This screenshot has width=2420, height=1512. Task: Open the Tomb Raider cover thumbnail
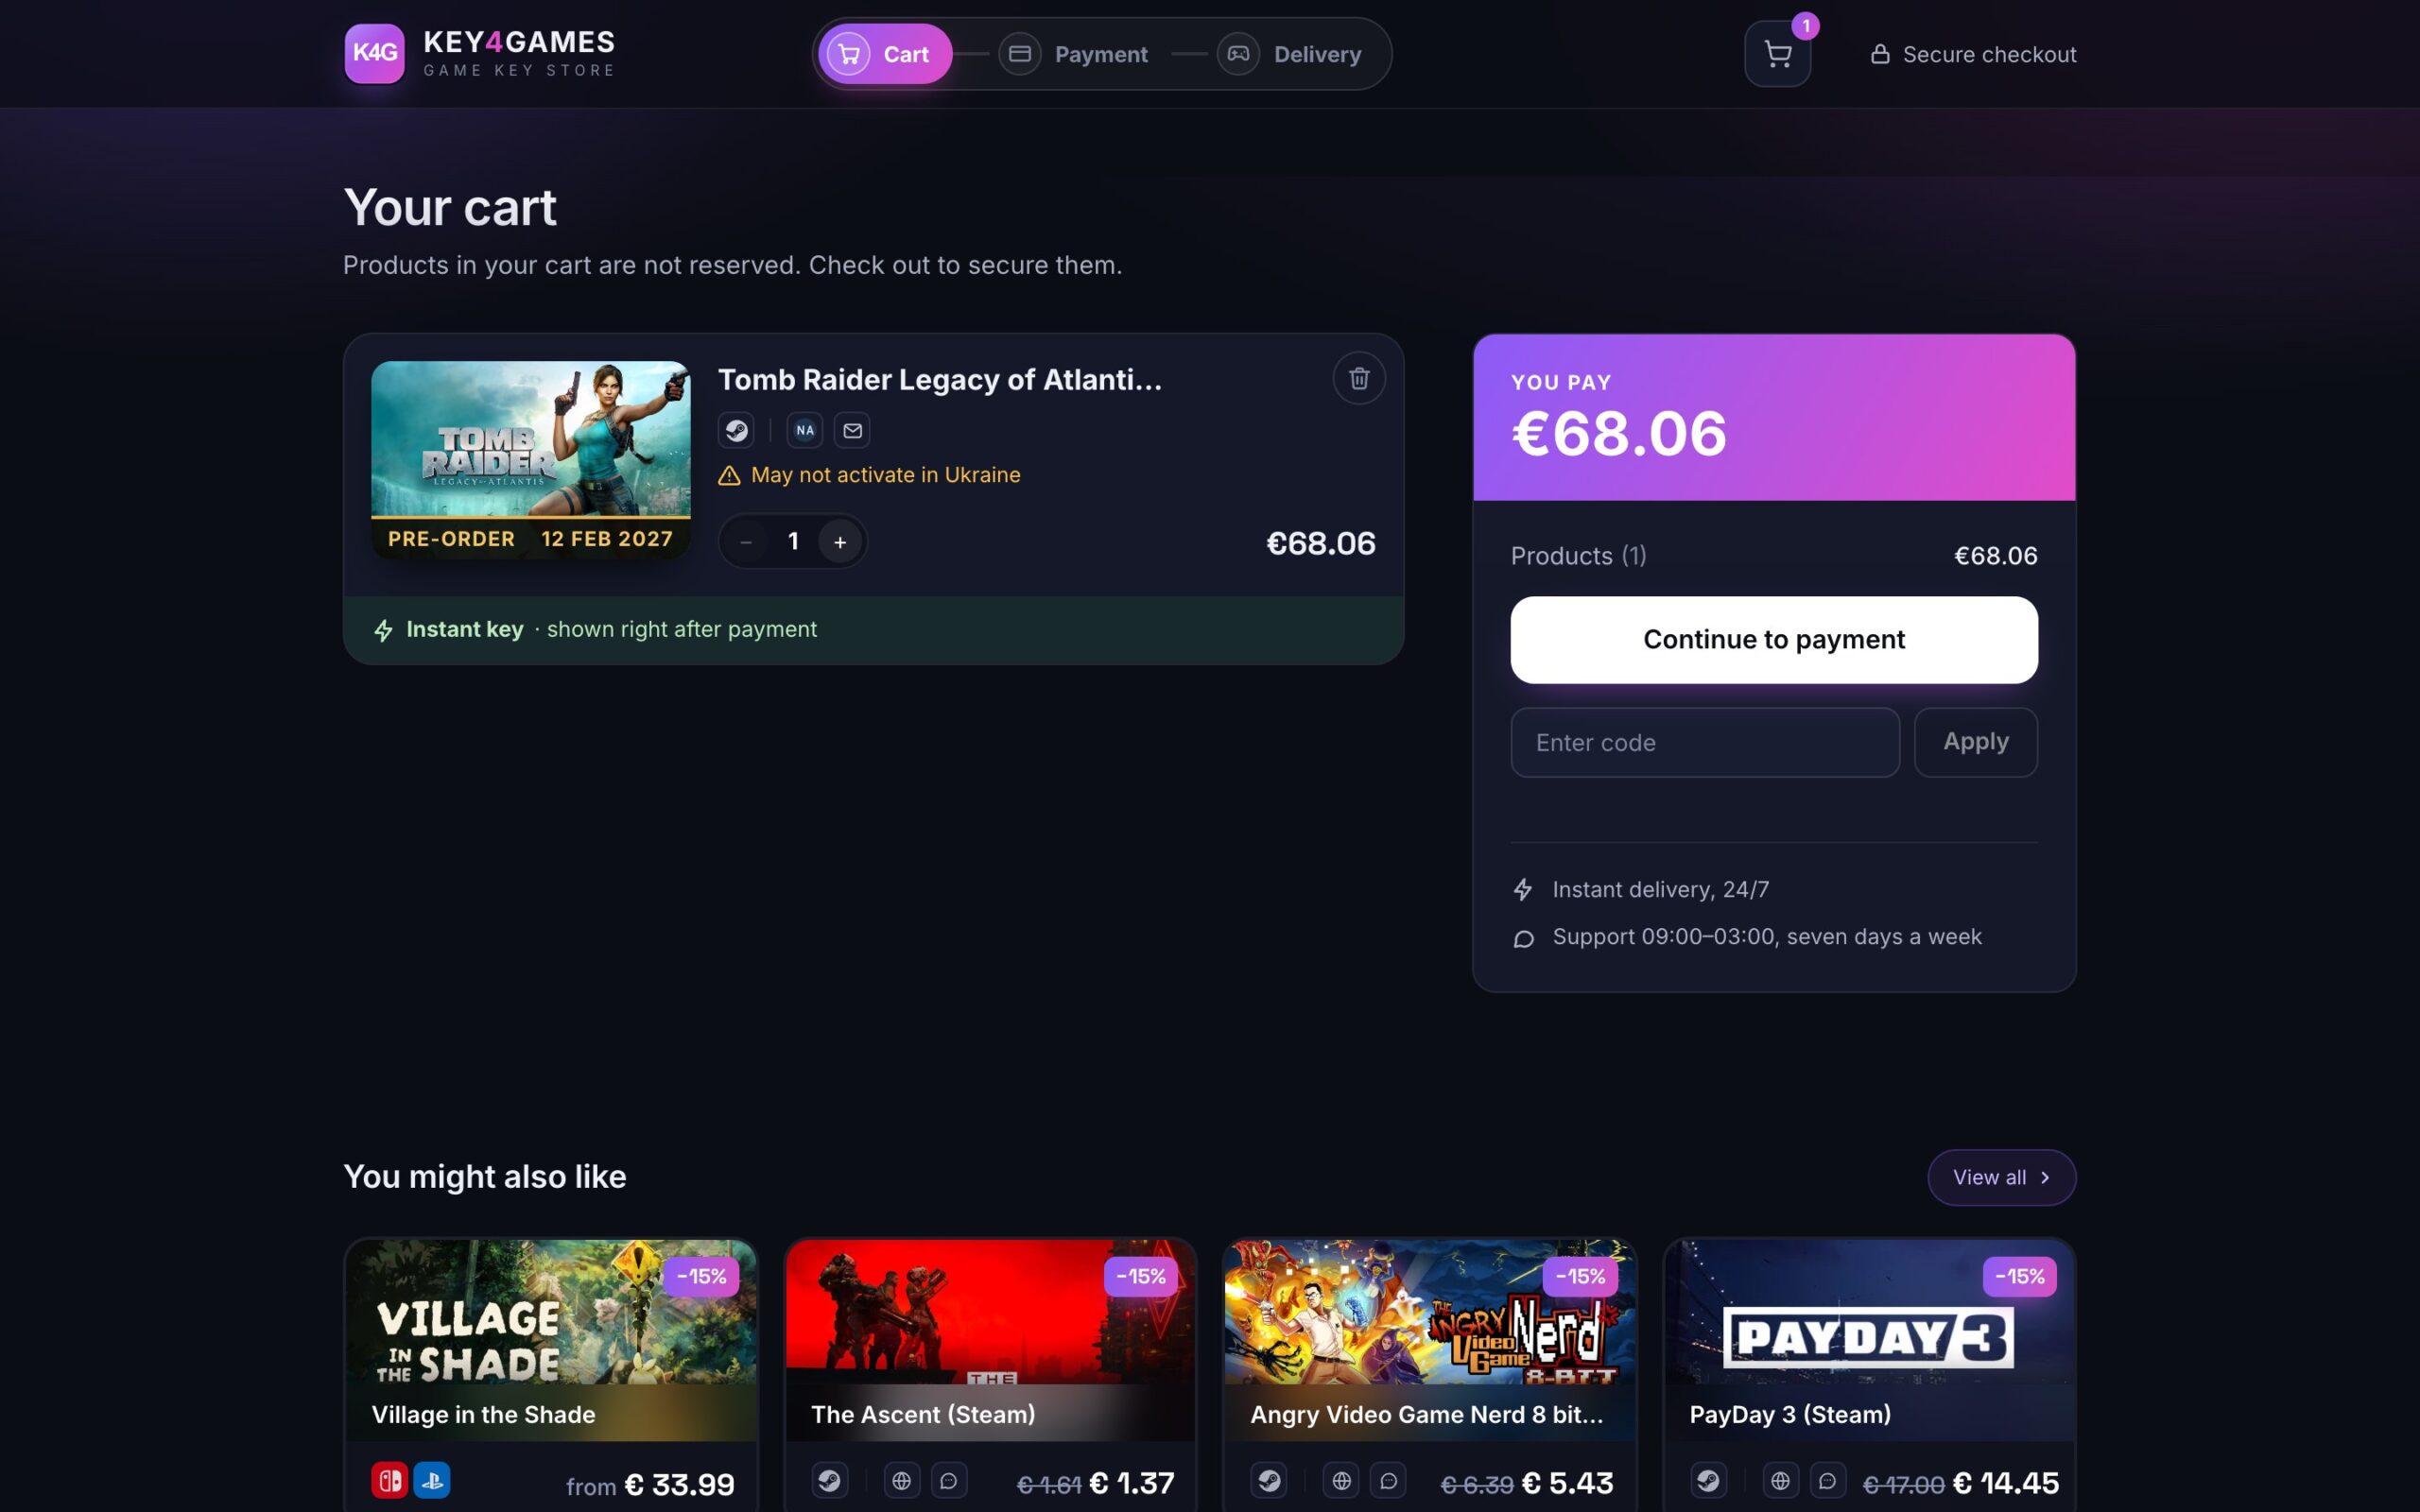[x=531, y=460]
